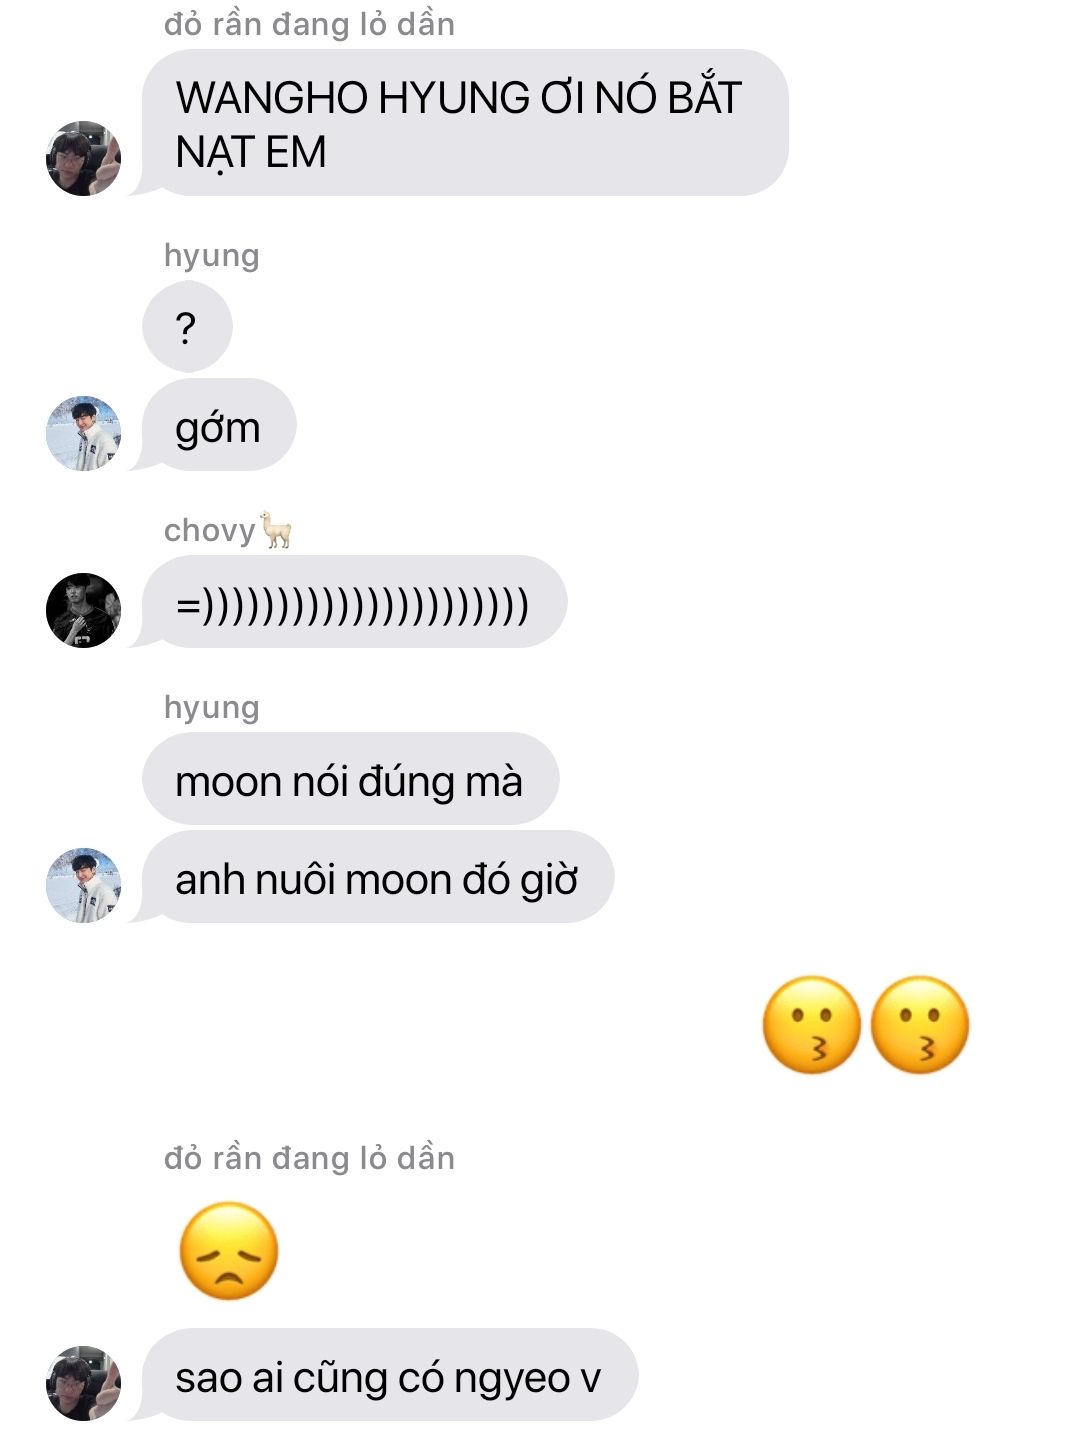Tap chovy's dark profile picture

(x=83, y=610)
